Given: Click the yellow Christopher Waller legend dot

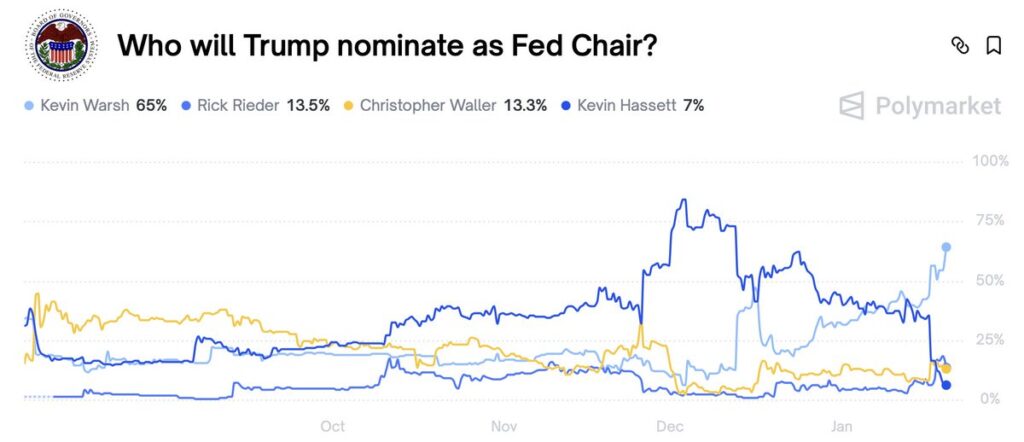Looking at the screenshot, I should coord(349,104).
